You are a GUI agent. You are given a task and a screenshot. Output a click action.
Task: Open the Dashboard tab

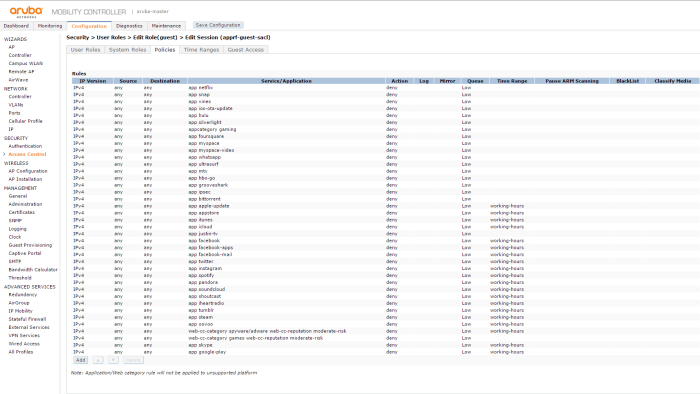(16, 26)
